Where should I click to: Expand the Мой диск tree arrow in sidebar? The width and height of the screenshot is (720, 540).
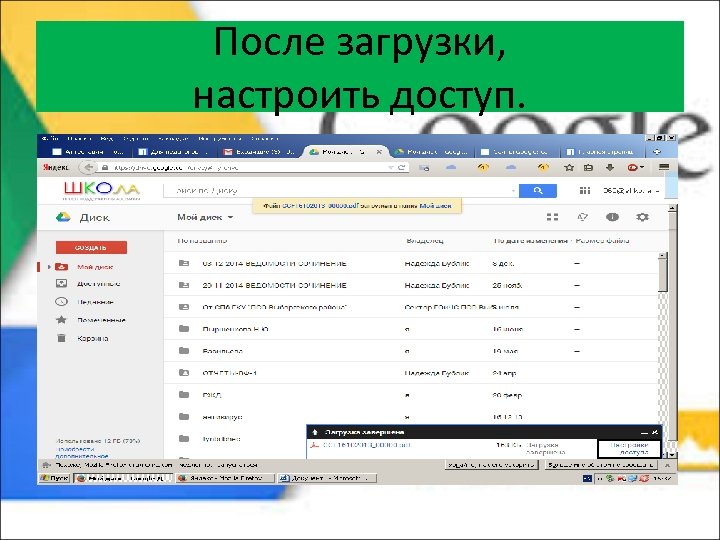click(49, 267)
